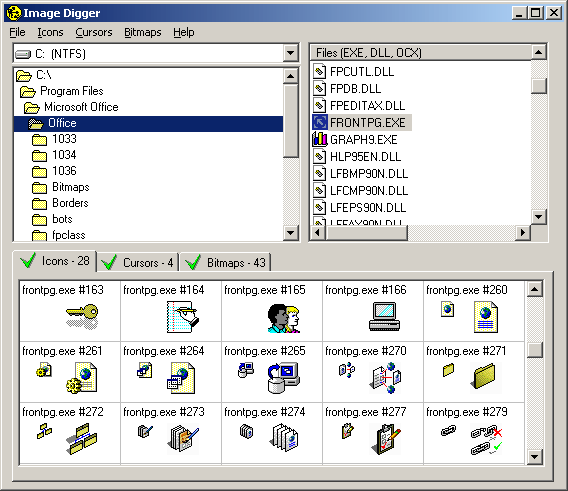The image size is (568, 491).
Task: Click small globe calendar page icon #264
Action: click(x=145, y=370)
